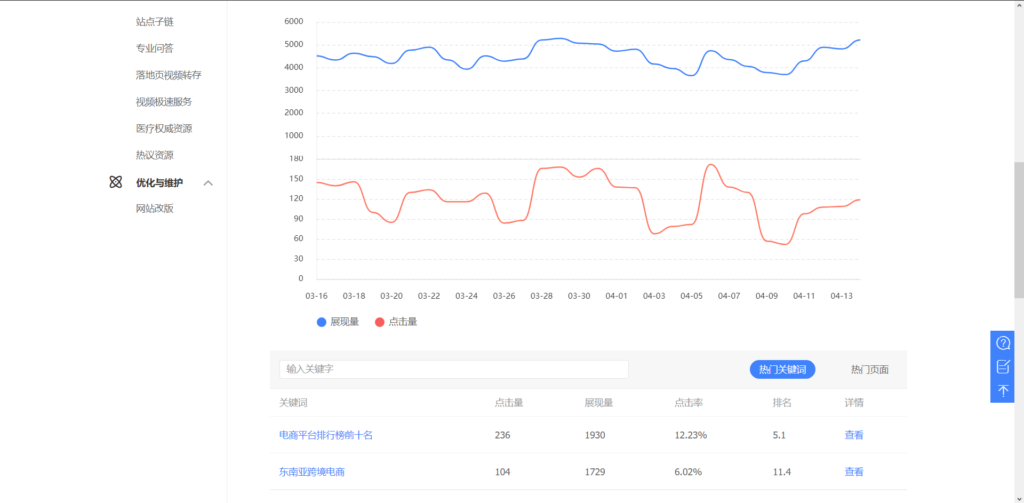The image size is (1024, 503).
Task: Click the back-to-top arrow icon
Action: pyautogui.click(x=1003, y=391)
